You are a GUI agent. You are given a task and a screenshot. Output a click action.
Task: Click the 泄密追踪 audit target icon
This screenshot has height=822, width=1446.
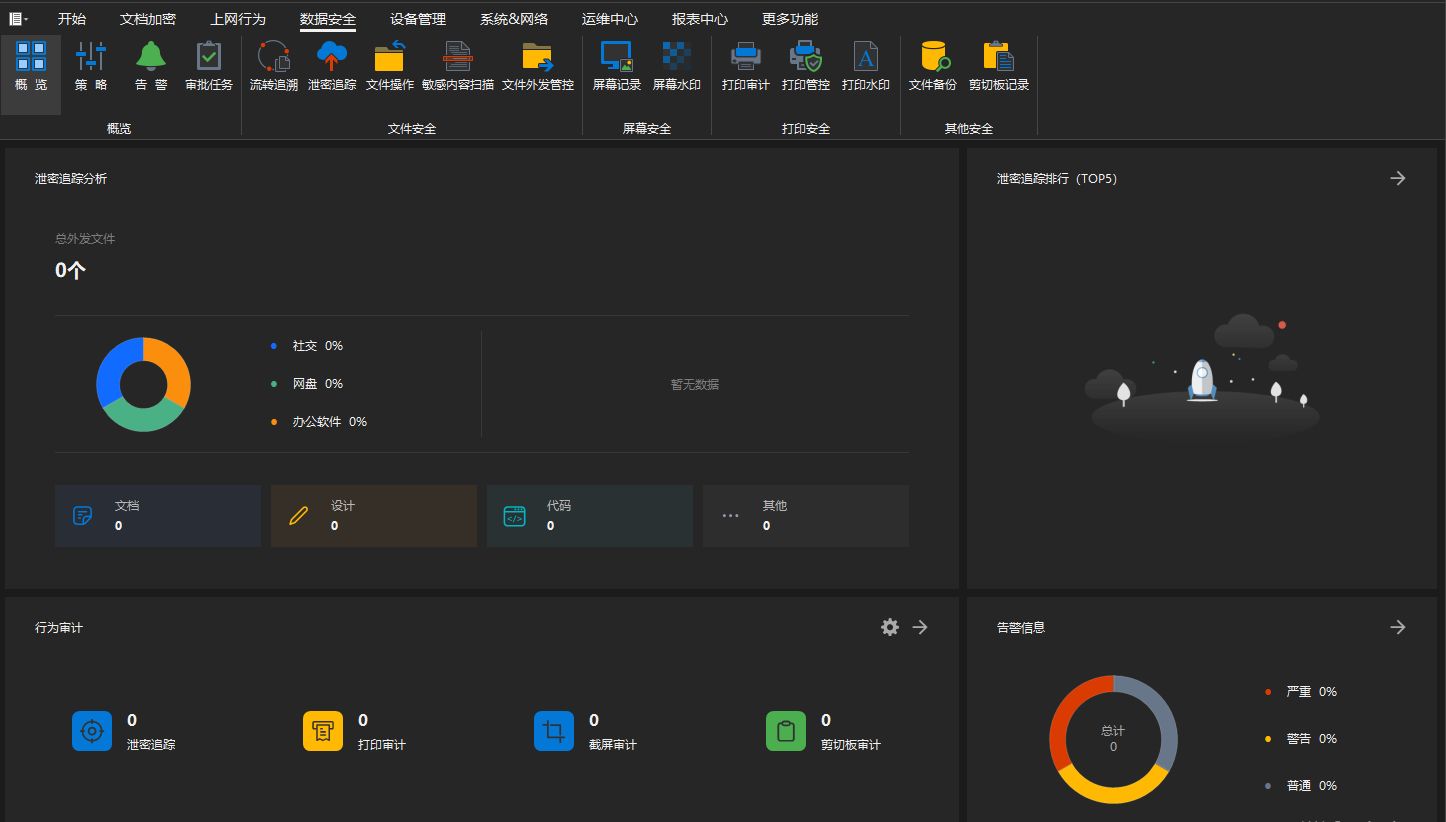92,731
